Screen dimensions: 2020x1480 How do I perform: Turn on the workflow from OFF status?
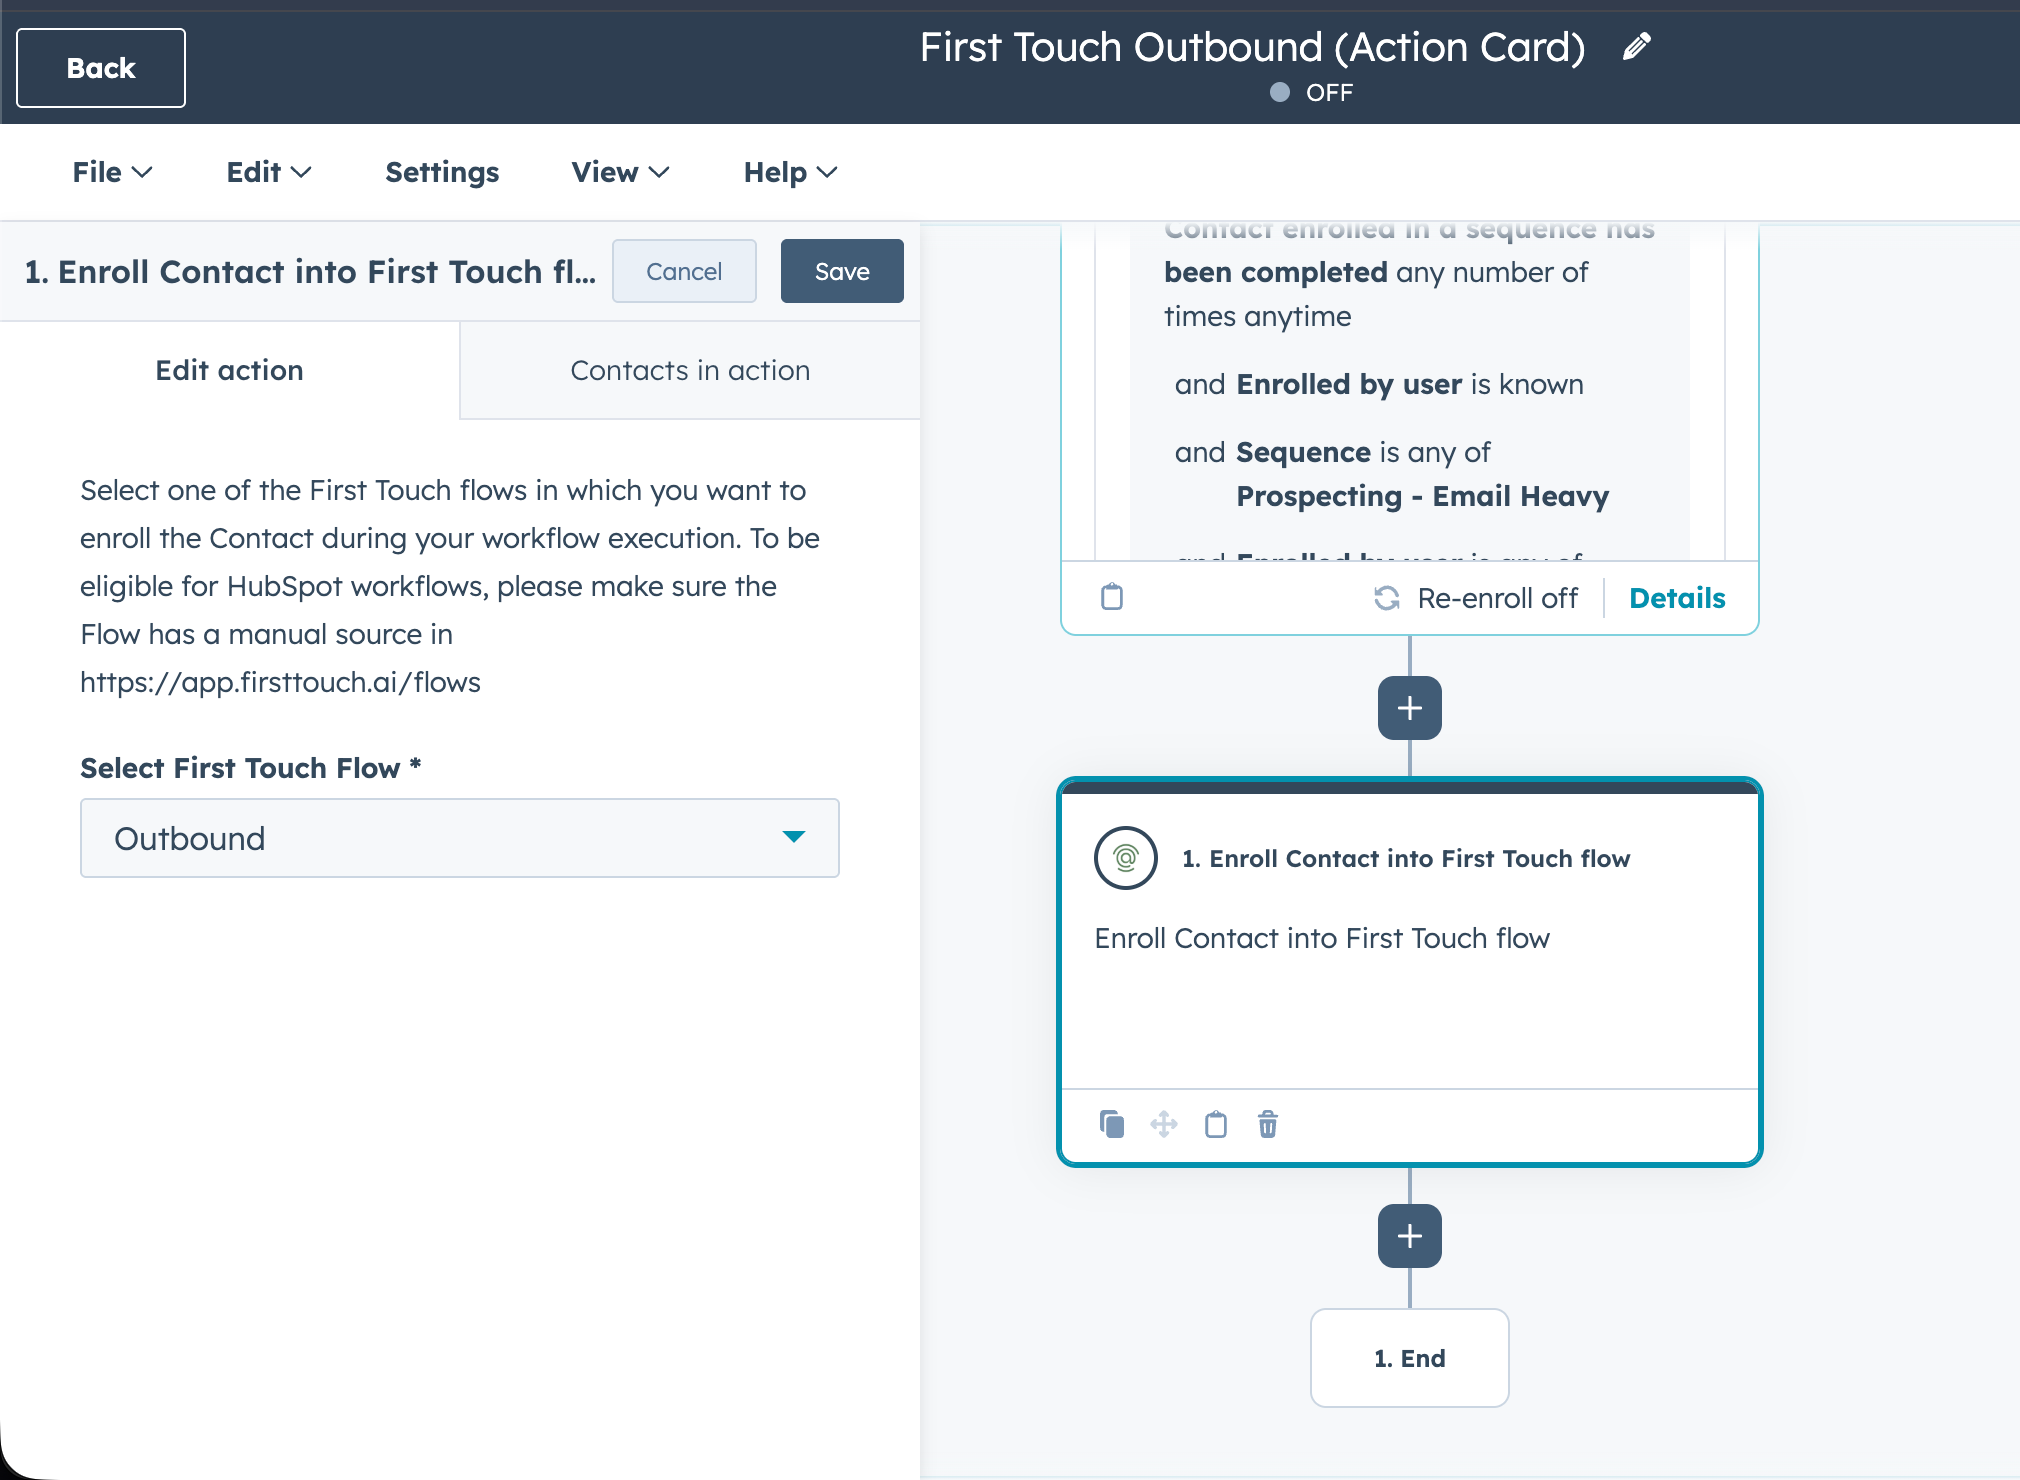[1279, 92]
